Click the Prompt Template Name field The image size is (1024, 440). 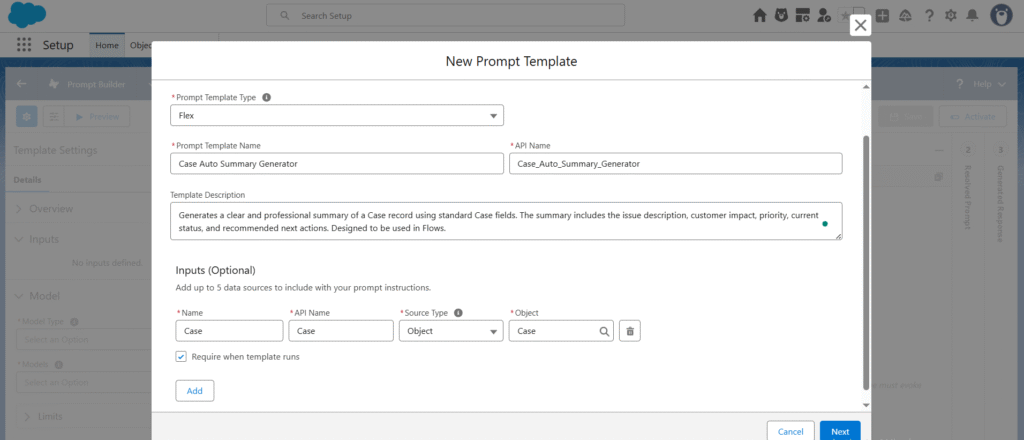pos(336,163)
